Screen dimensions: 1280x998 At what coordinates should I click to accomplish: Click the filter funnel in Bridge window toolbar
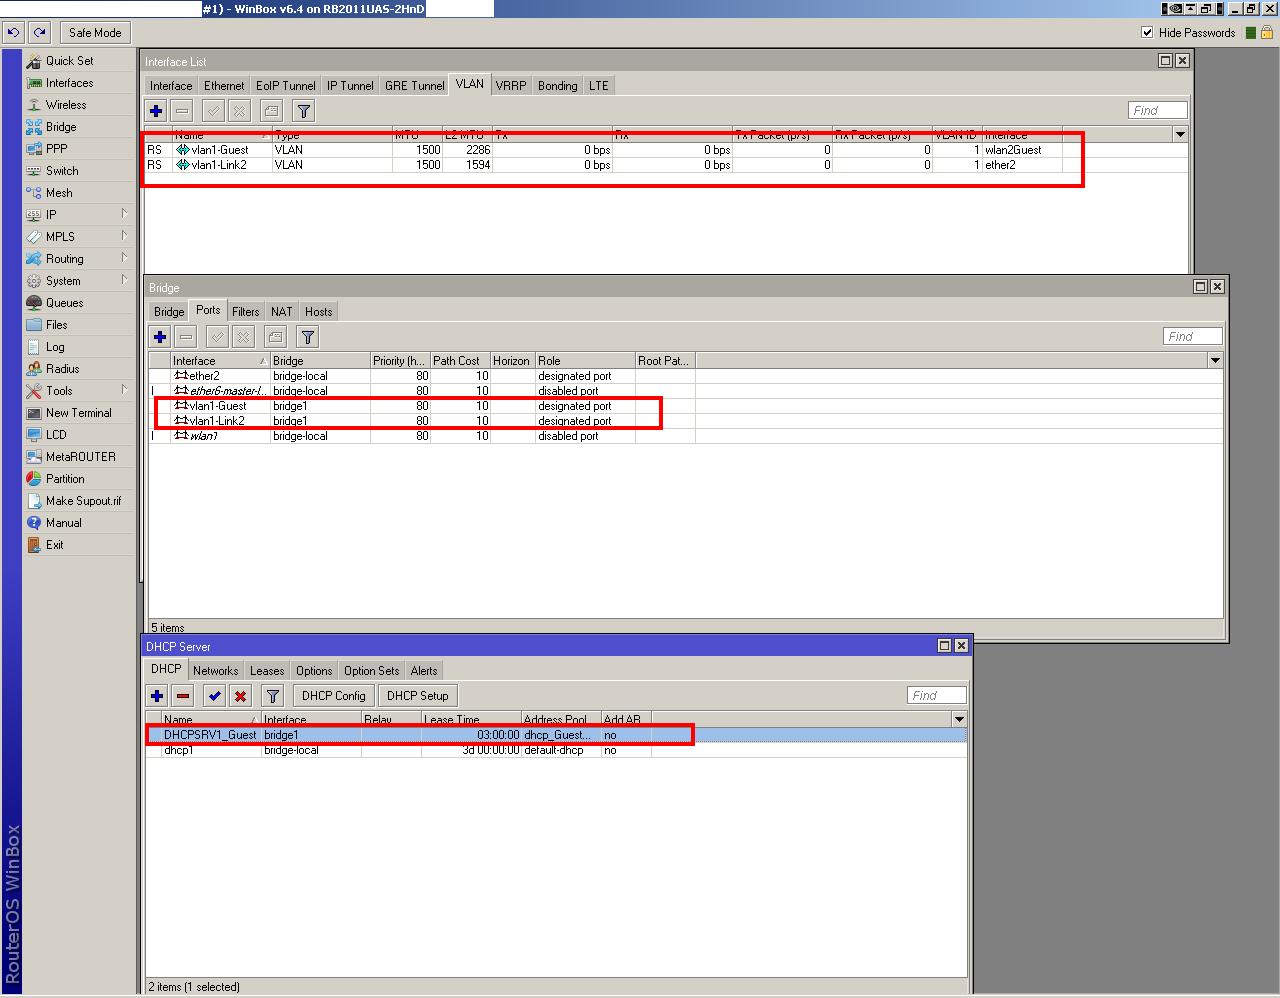pos(308,337)
